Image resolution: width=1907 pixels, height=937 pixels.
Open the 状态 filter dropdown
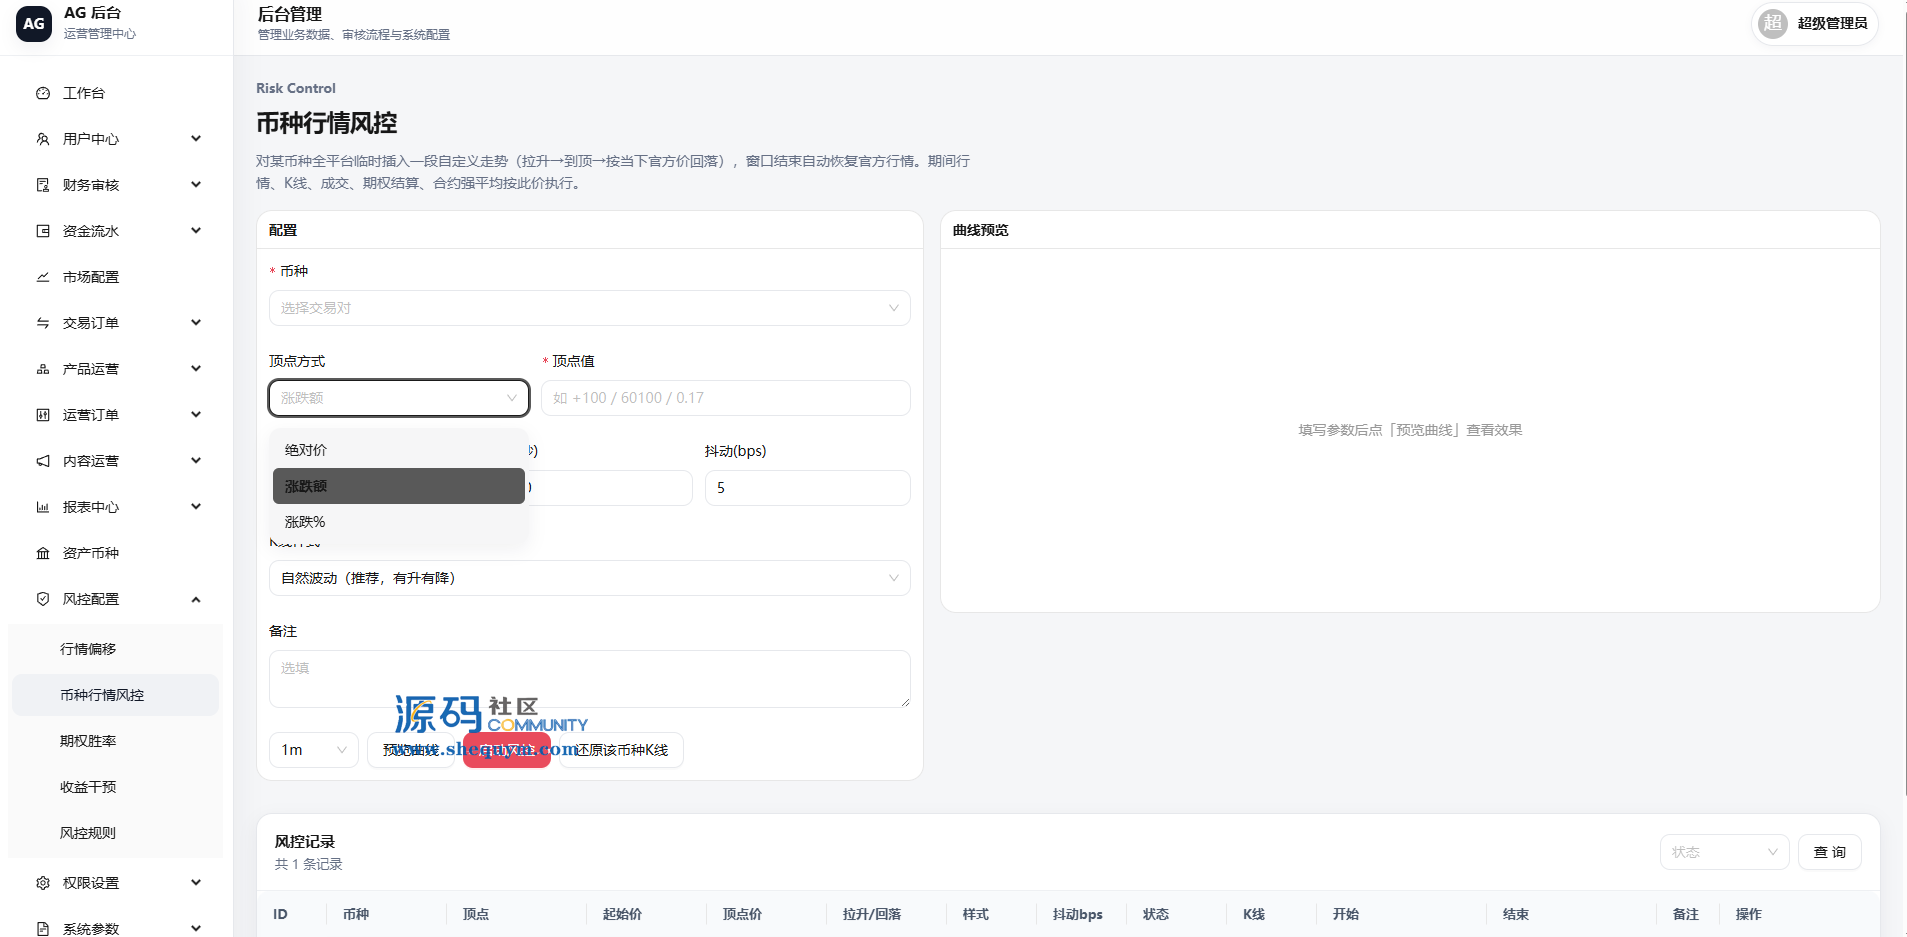tap(1725, 852)
